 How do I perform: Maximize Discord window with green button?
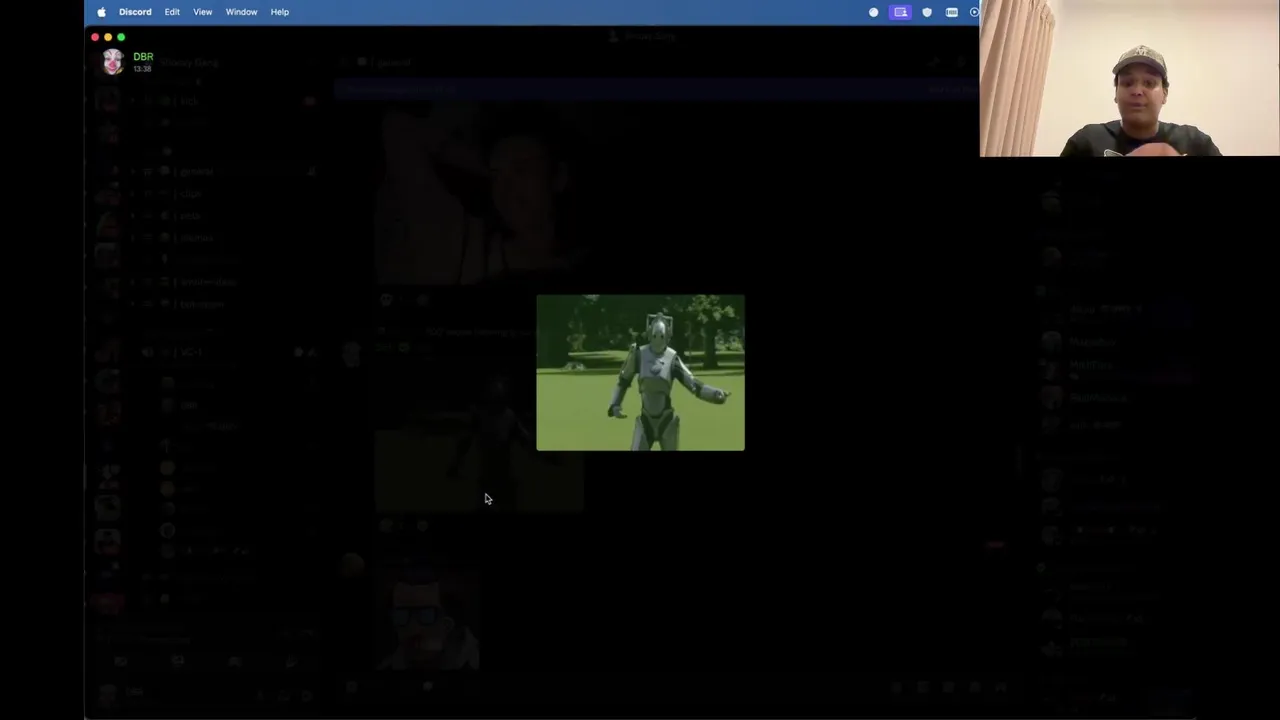click(121, 37)
